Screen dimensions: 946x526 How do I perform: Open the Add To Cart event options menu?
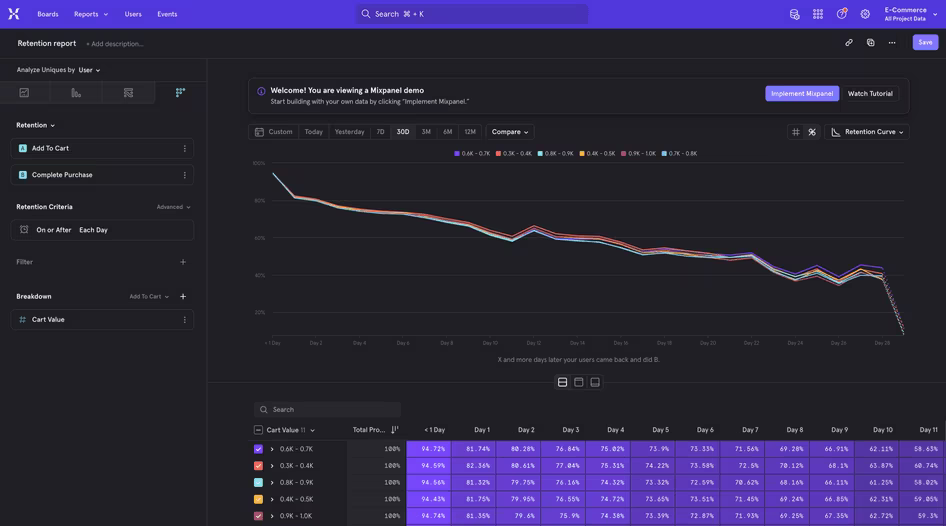click(x=185, y=148)
